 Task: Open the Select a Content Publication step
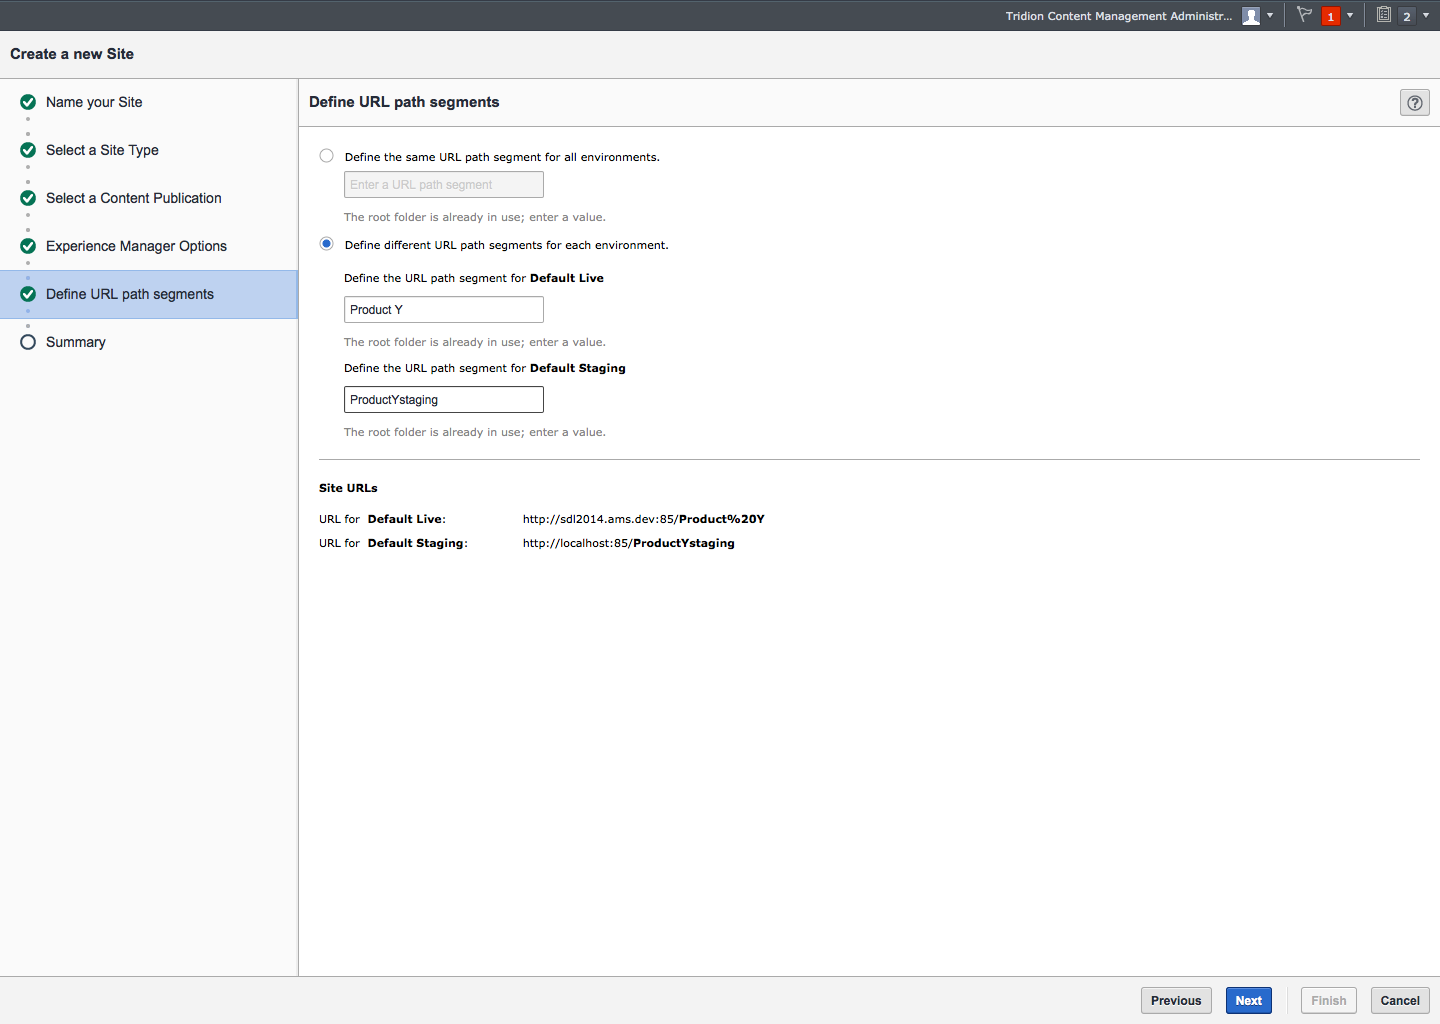pyautogui.click(x=133, y=198)
